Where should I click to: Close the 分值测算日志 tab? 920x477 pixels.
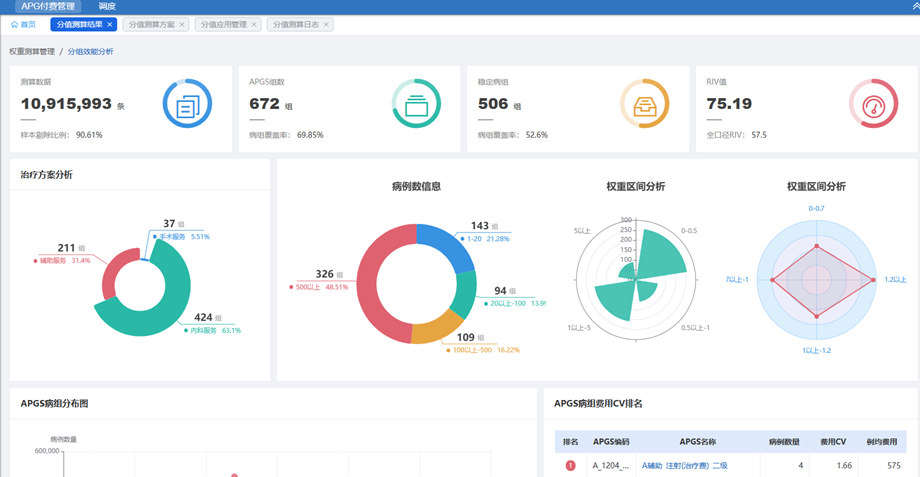coord(327,24)
